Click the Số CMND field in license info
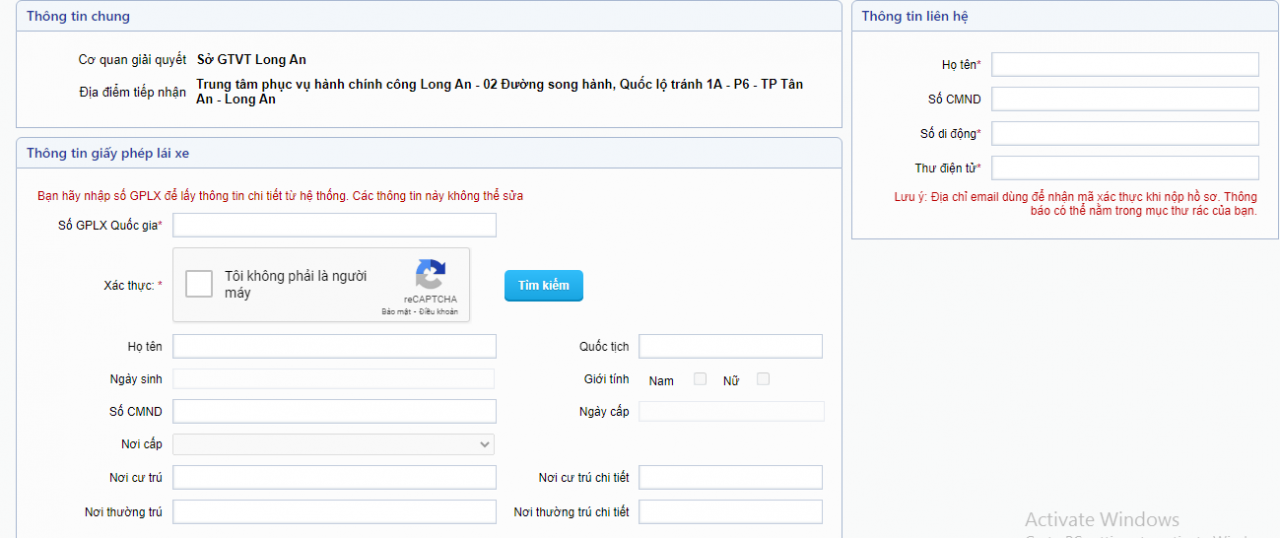The width and height of the screenshot is (1280, 538). [334, 411]
